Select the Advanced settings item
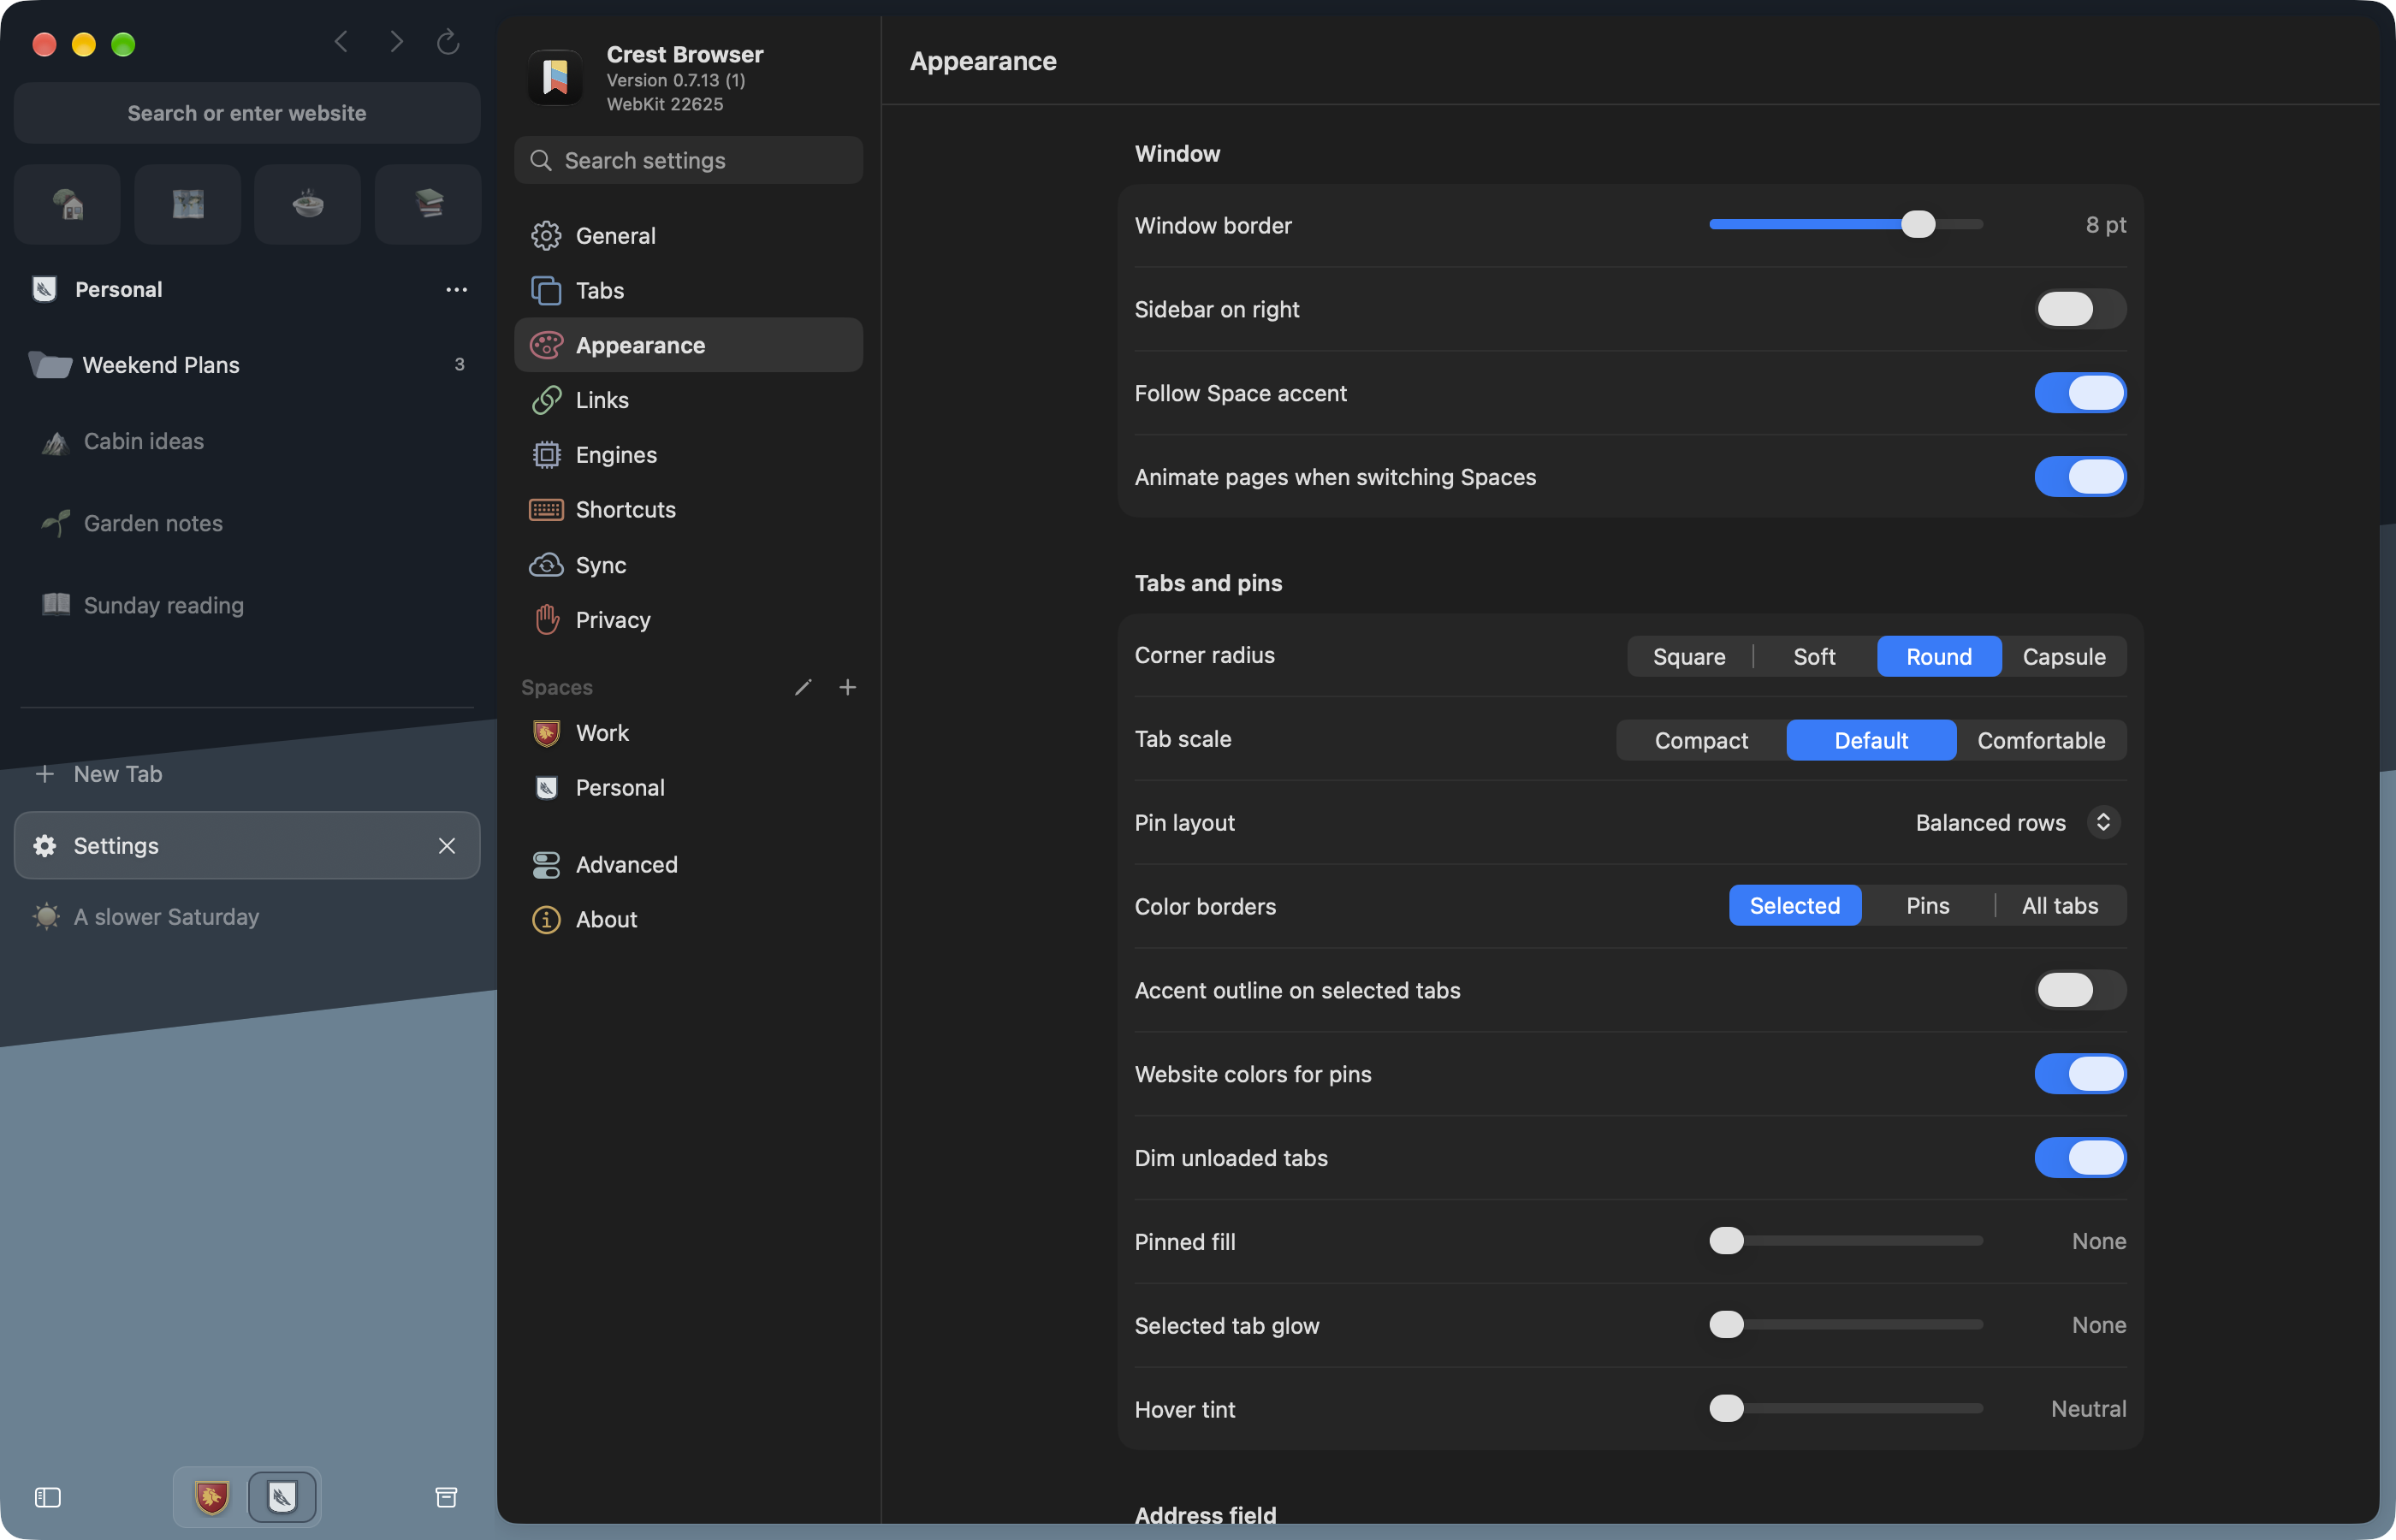The width and height of the screenshot is (2396, 1540). [688, 865]
